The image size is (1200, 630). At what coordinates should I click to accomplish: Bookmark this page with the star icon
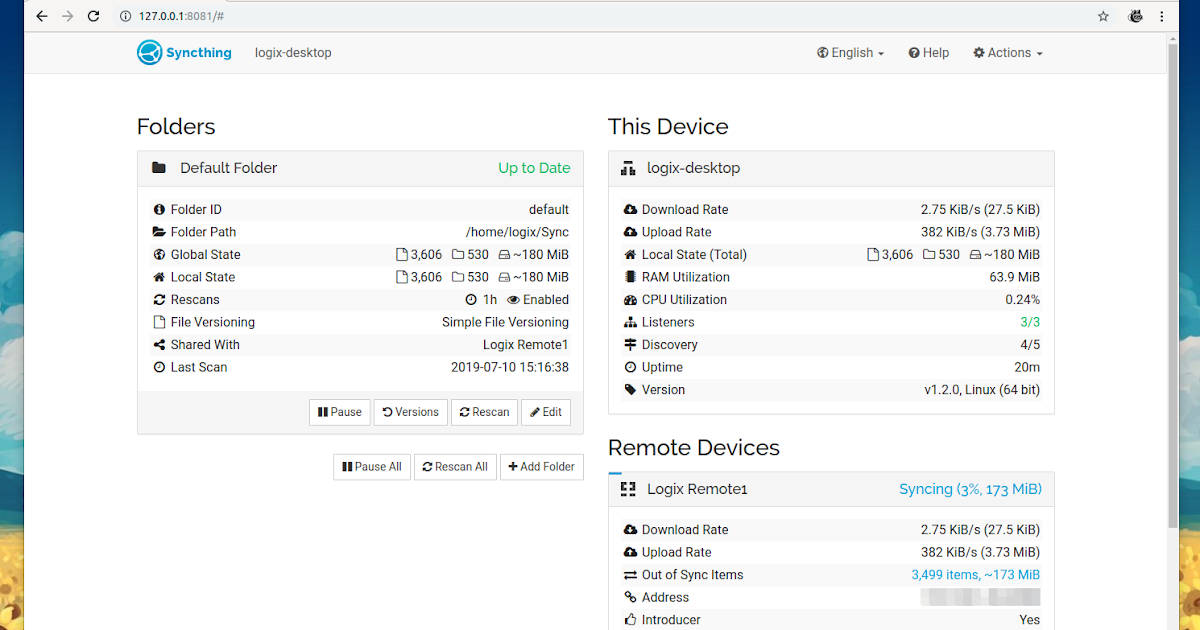coord(1104,16)
